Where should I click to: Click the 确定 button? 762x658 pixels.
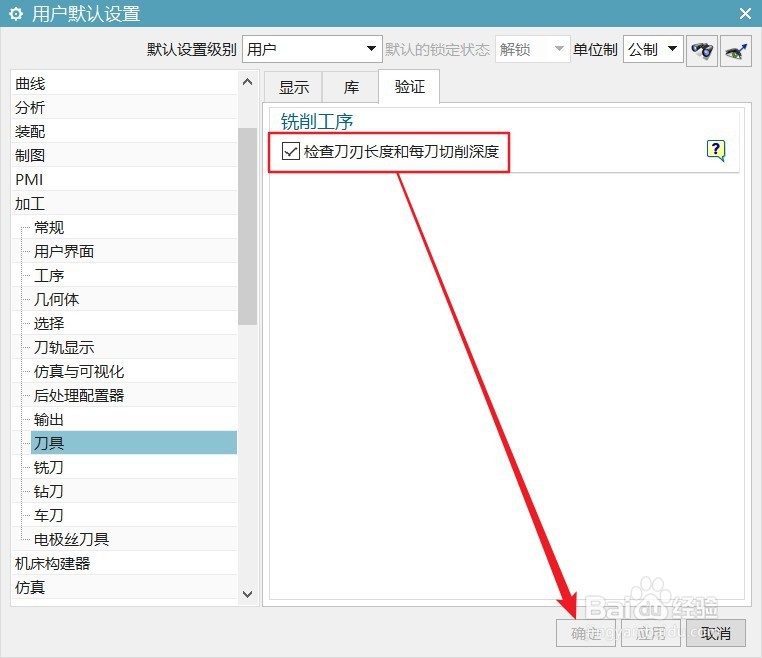tap(586, 633)
